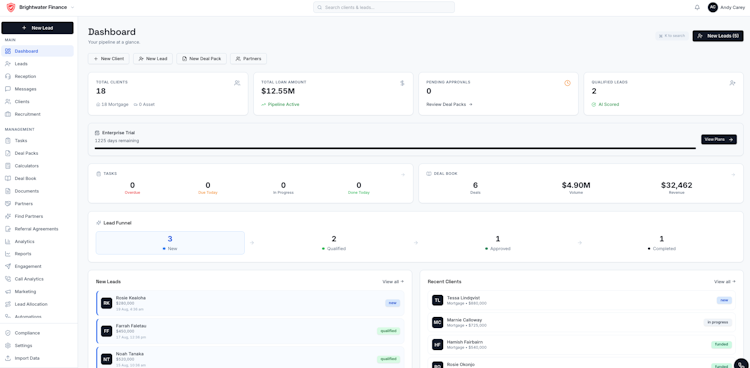This screenshot has height=368, width=750.
Task: Open the AC user avatar
Action: 713,8
